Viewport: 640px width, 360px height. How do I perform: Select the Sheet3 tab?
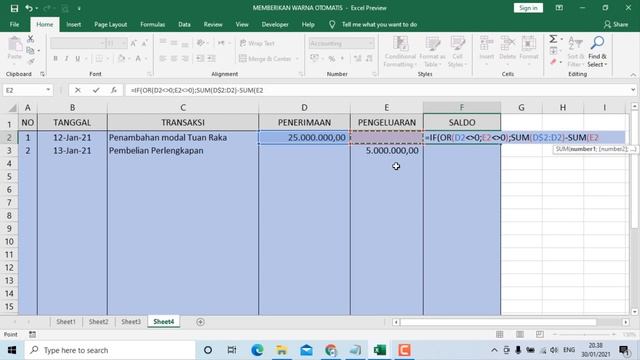point(131,322)
